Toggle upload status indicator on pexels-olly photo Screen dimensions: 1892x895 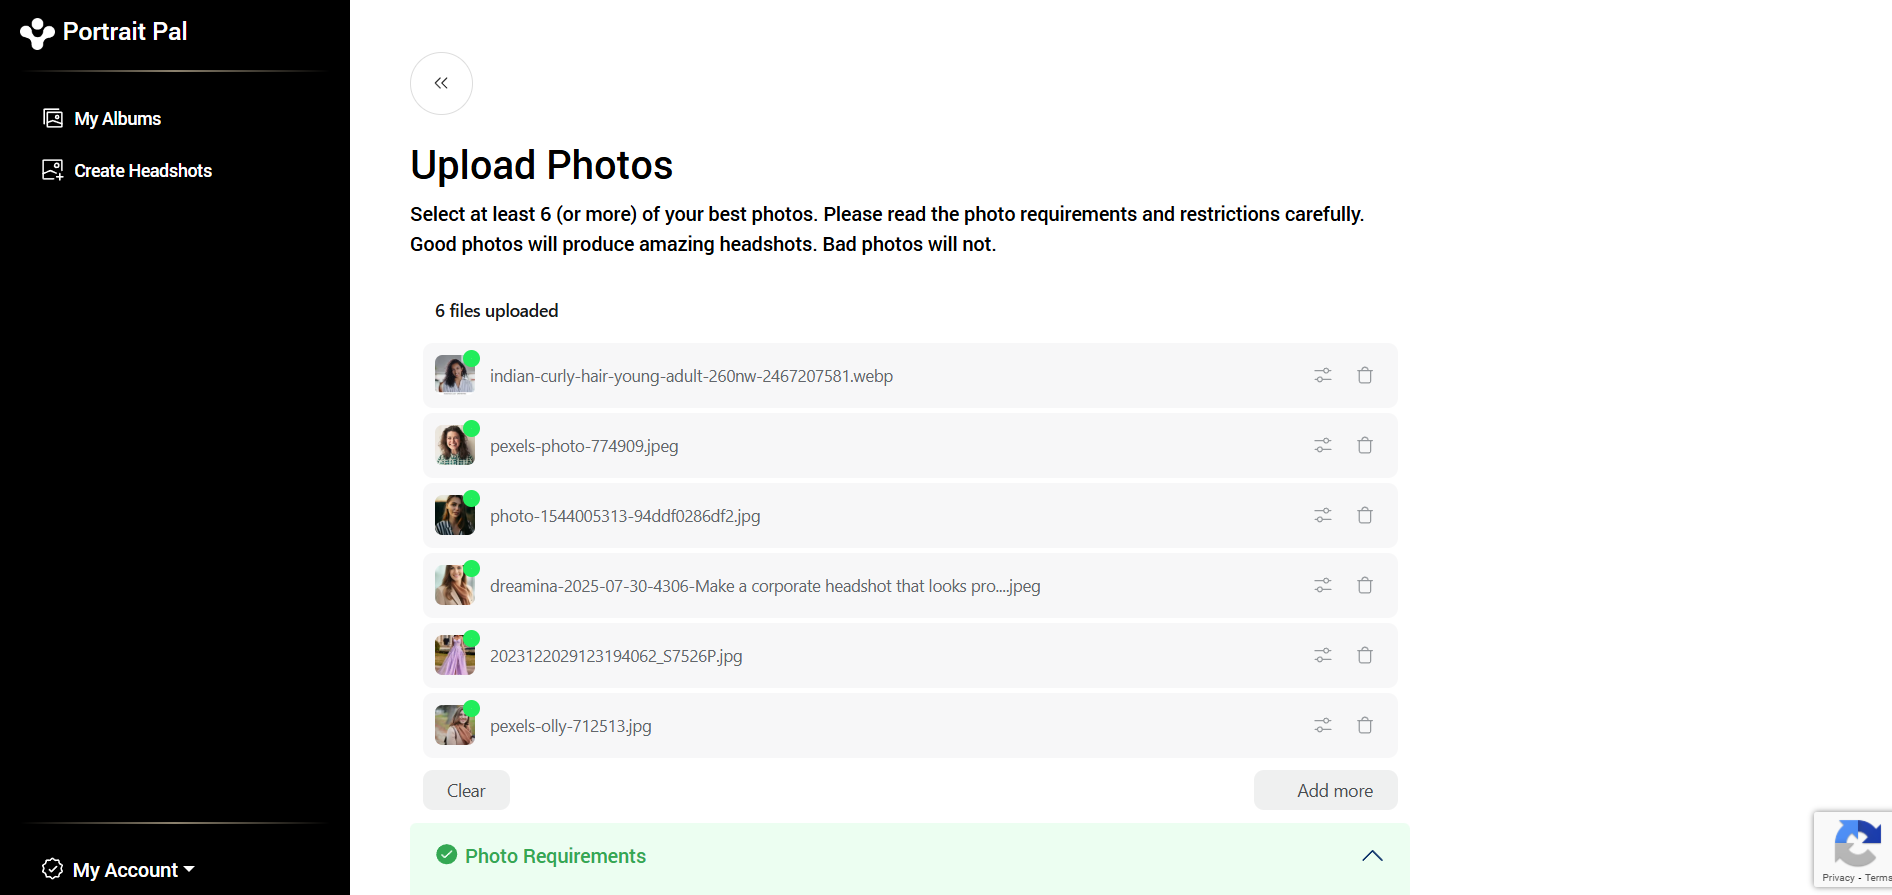472,709
